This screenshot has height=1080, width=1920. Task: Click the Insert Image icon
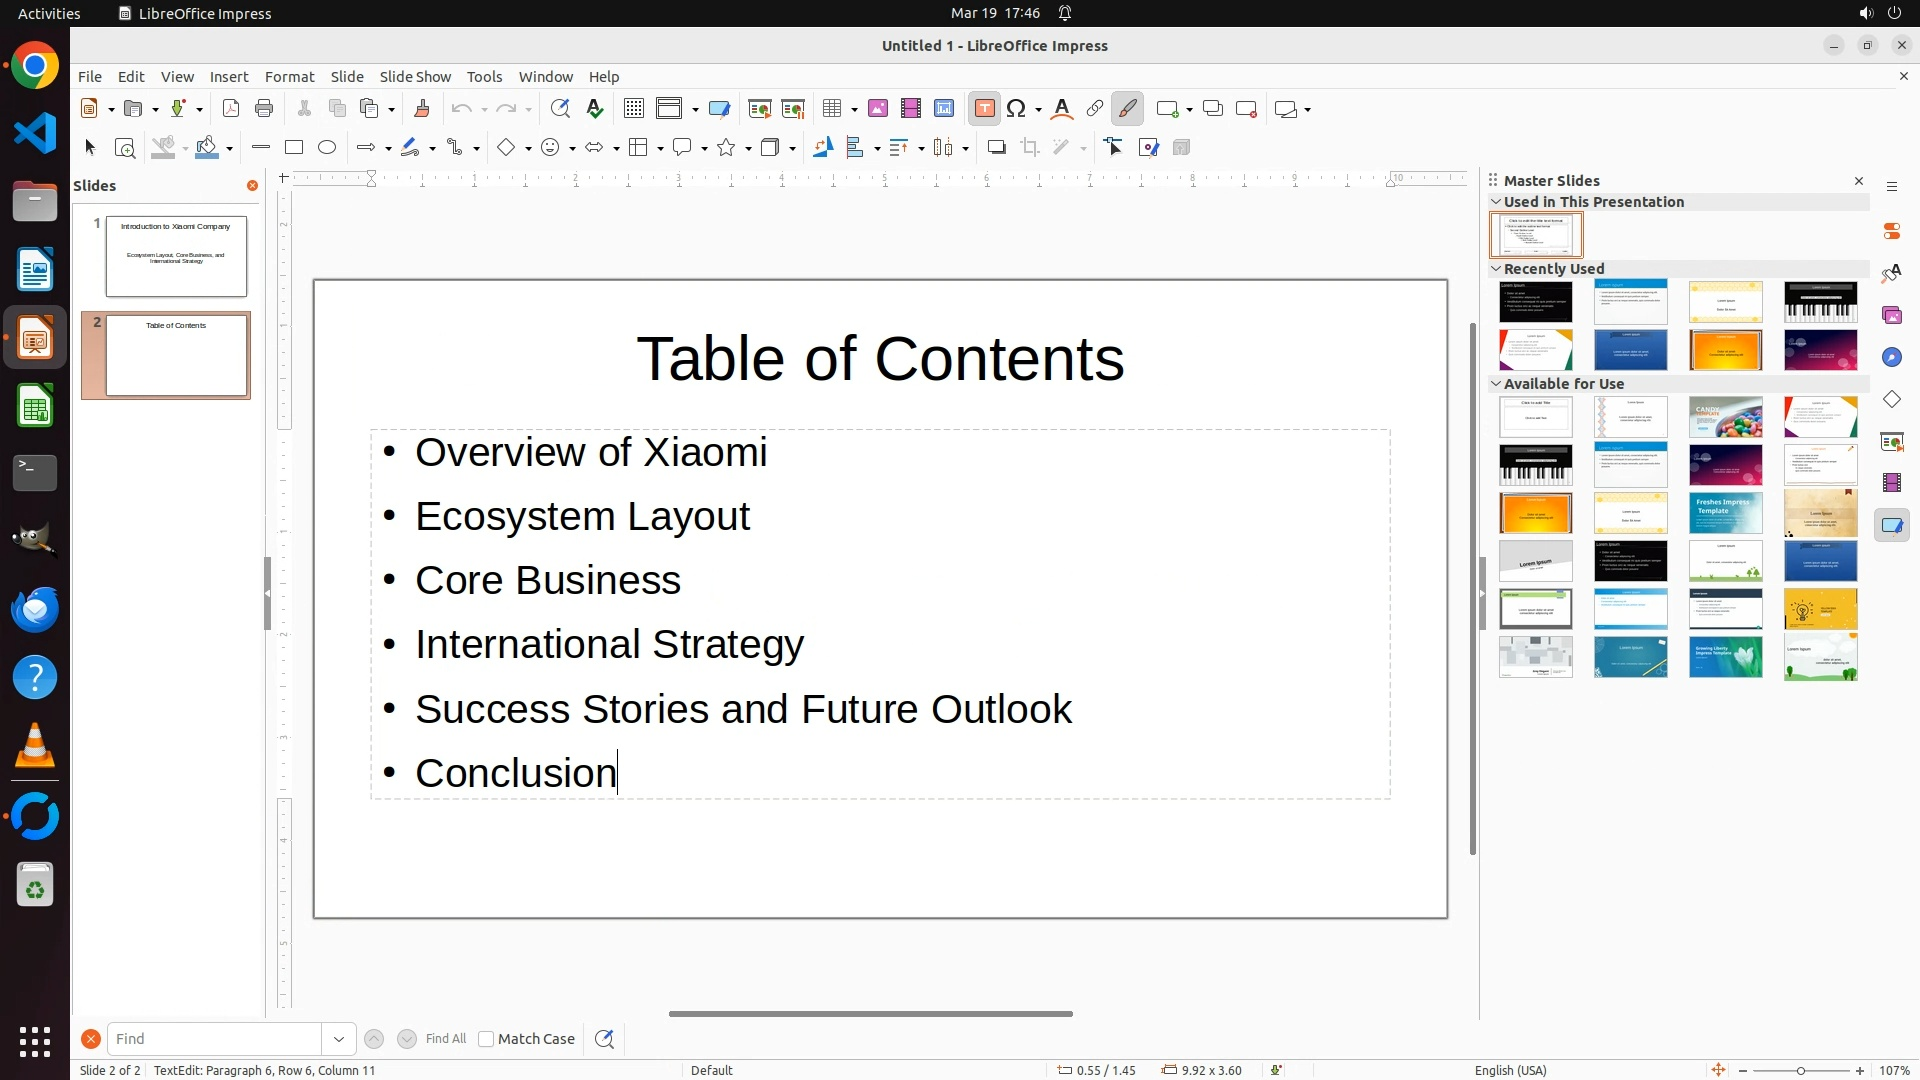(878, 109)
